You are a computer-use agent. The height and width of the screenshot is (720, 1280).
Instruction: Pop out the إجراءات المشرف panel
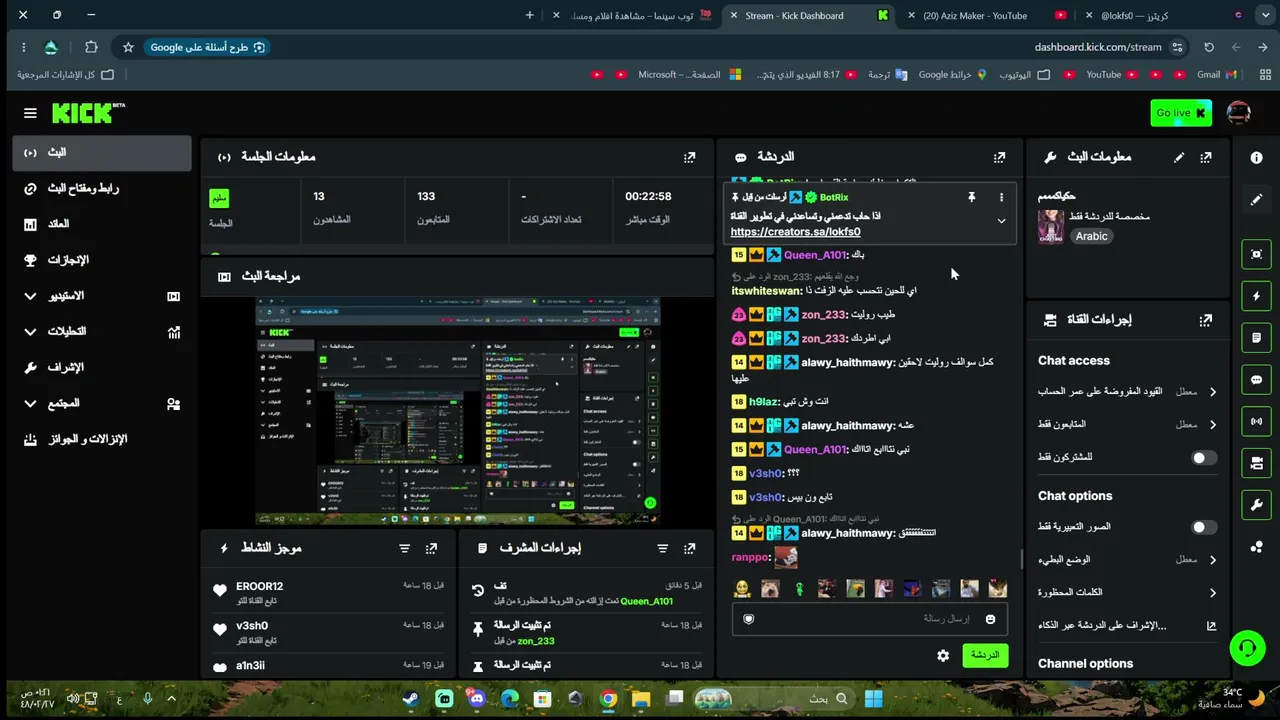[689, 548]
